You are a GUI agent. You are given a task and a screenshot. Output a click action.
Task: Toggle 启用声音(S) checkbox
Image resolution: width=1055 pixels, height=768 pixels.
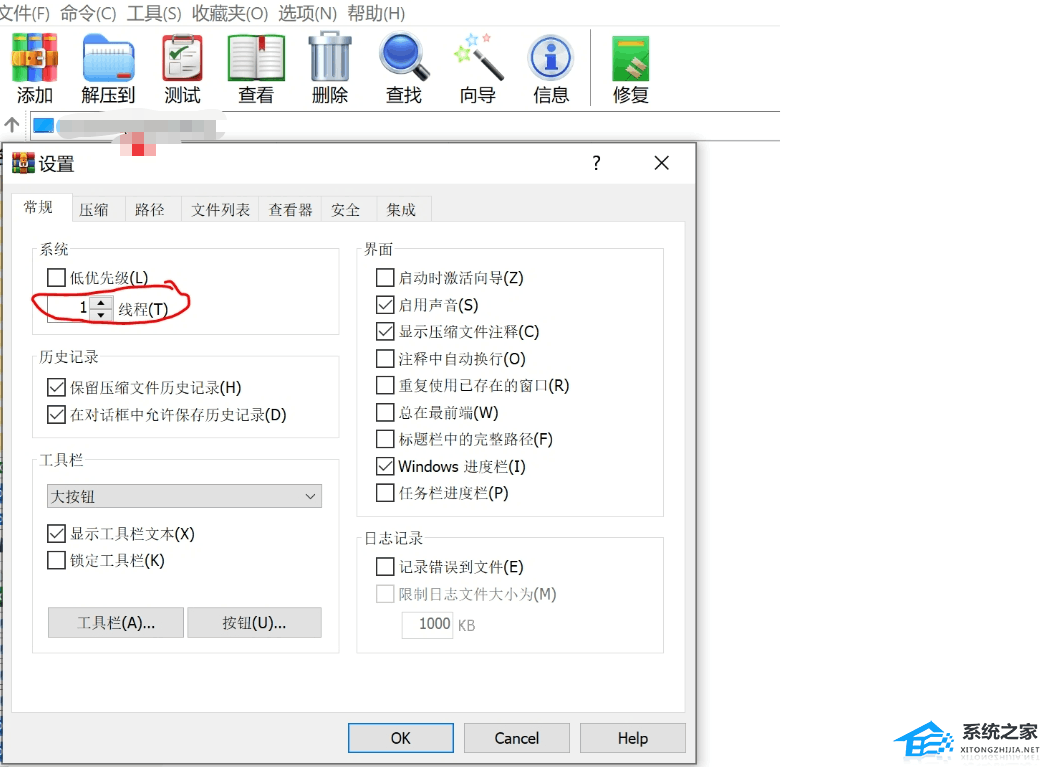(385, 305)
